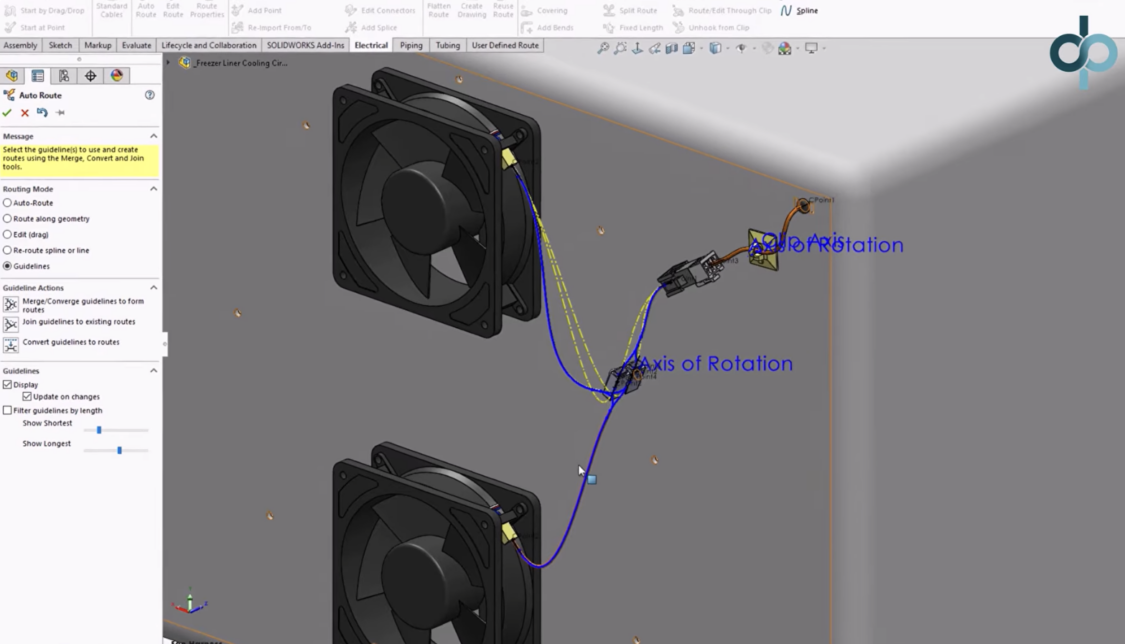Screen dimensions: 1125x644
Task: Enable Filter guidelines by length checkbox
Action: 8,410
